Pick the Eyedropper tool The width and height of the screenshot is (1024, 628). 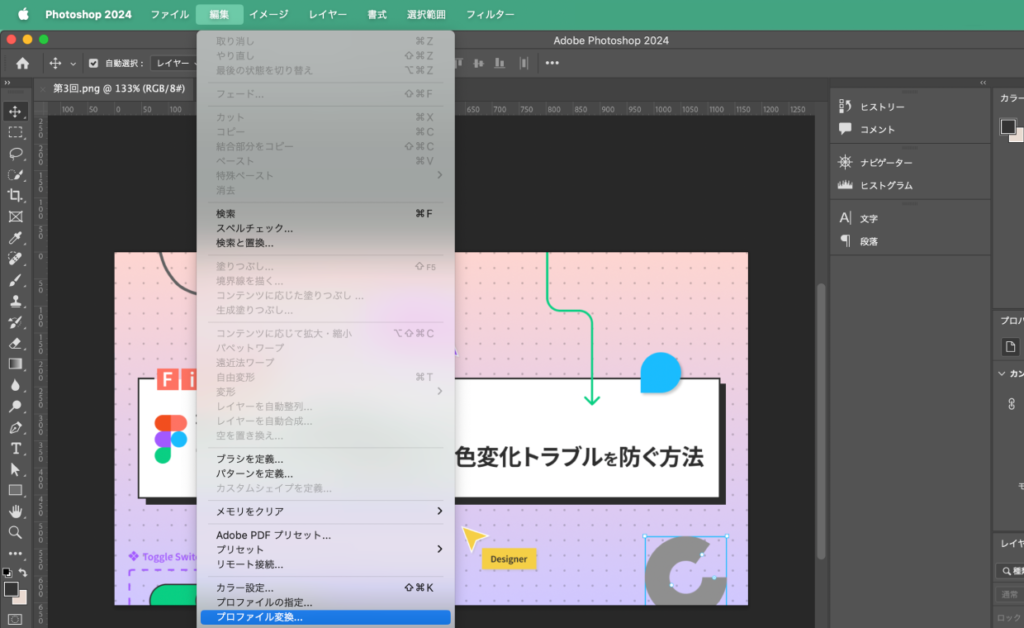point(16,238)
